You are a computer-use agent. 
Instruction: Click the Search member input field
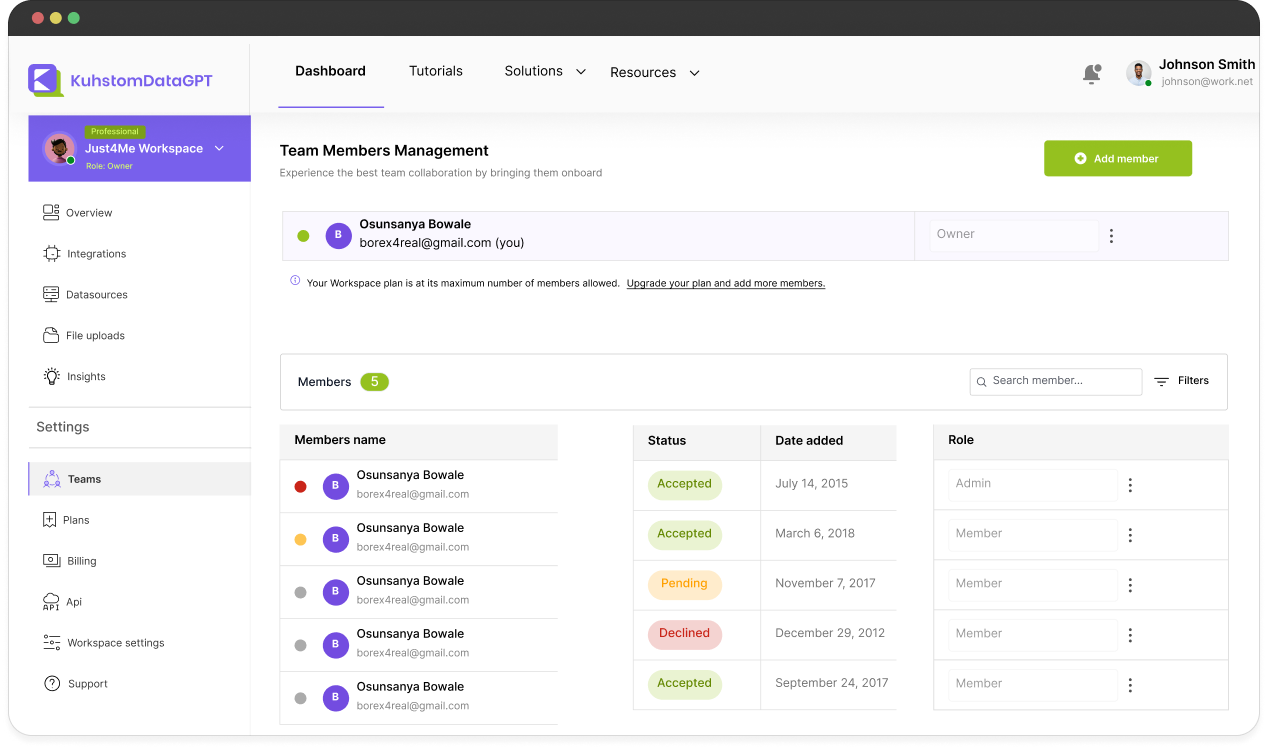point(1055,381)
